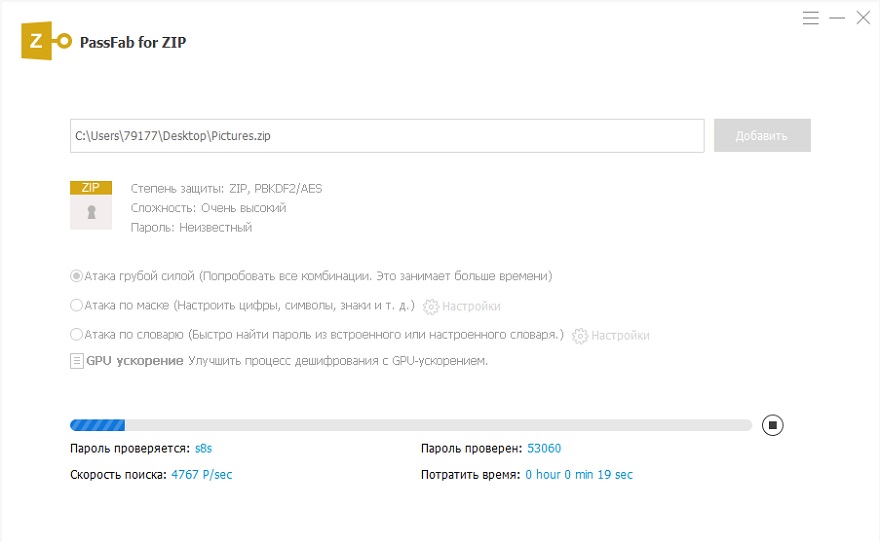Image resolution: width=880 pixels, height=542 pixels.
Task: Click the GPU ускорение label
Action: pyautogui.click(x=135, y=361)
